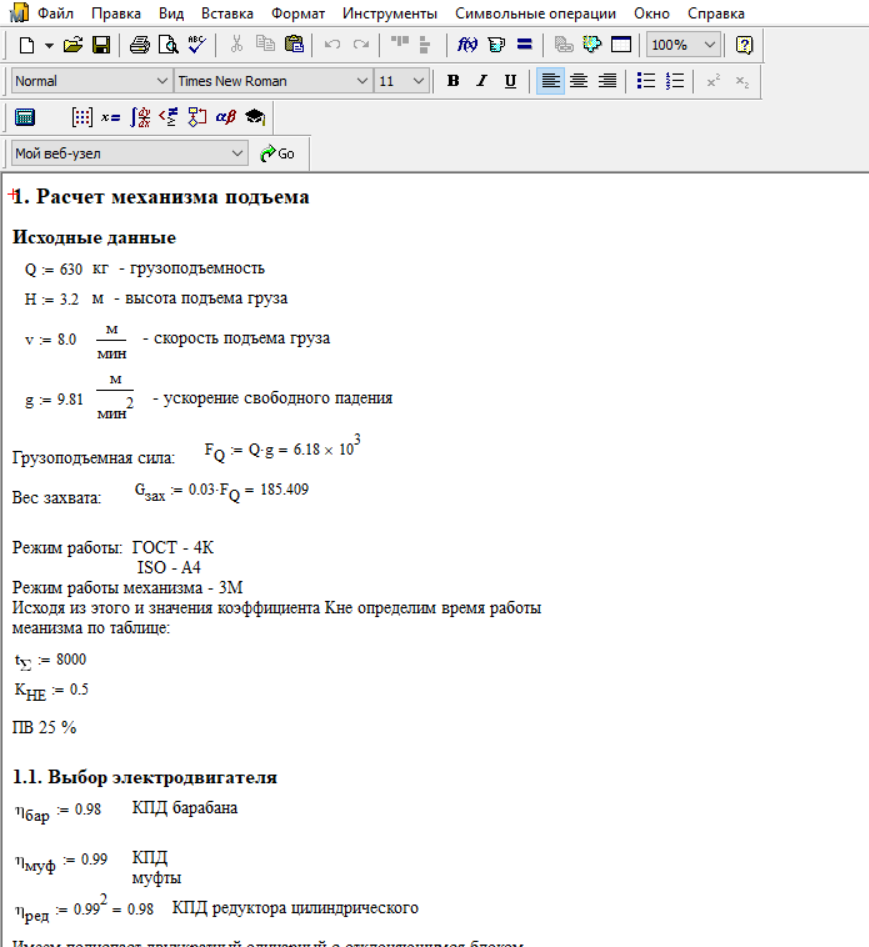
Task: Open Boolean toolbar icon
Action: click(168, 117)
